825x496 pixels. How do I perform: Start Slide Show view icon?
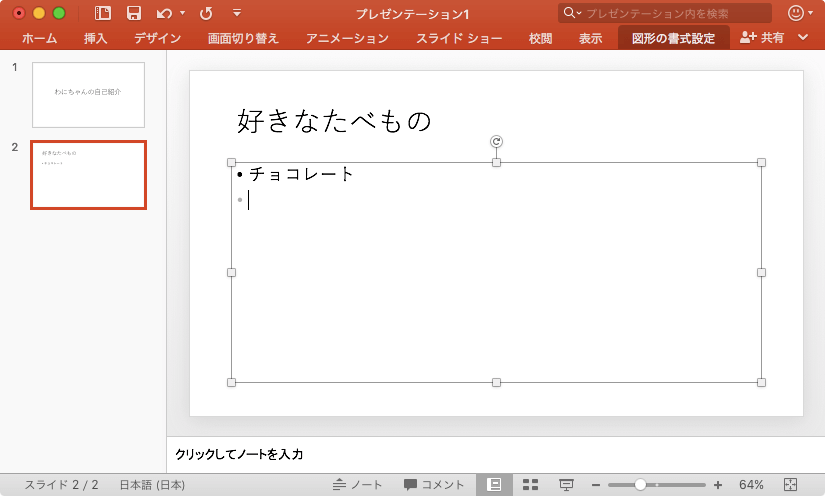(566, 484)
